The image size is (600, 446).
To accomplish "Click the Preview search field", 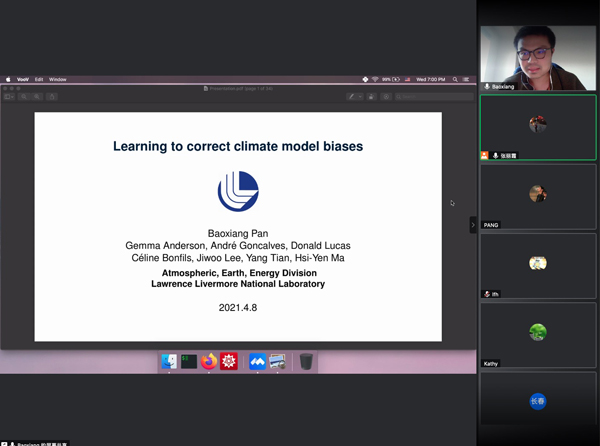I will point(434,97).
